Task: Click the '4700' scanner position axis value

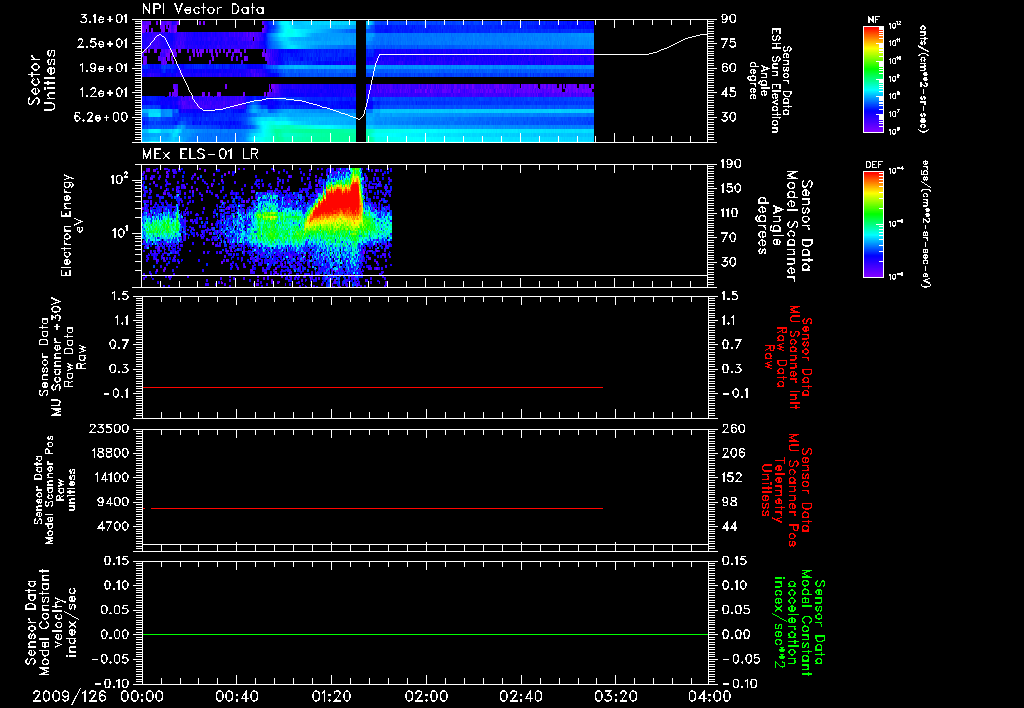Action: pos(112,526)
